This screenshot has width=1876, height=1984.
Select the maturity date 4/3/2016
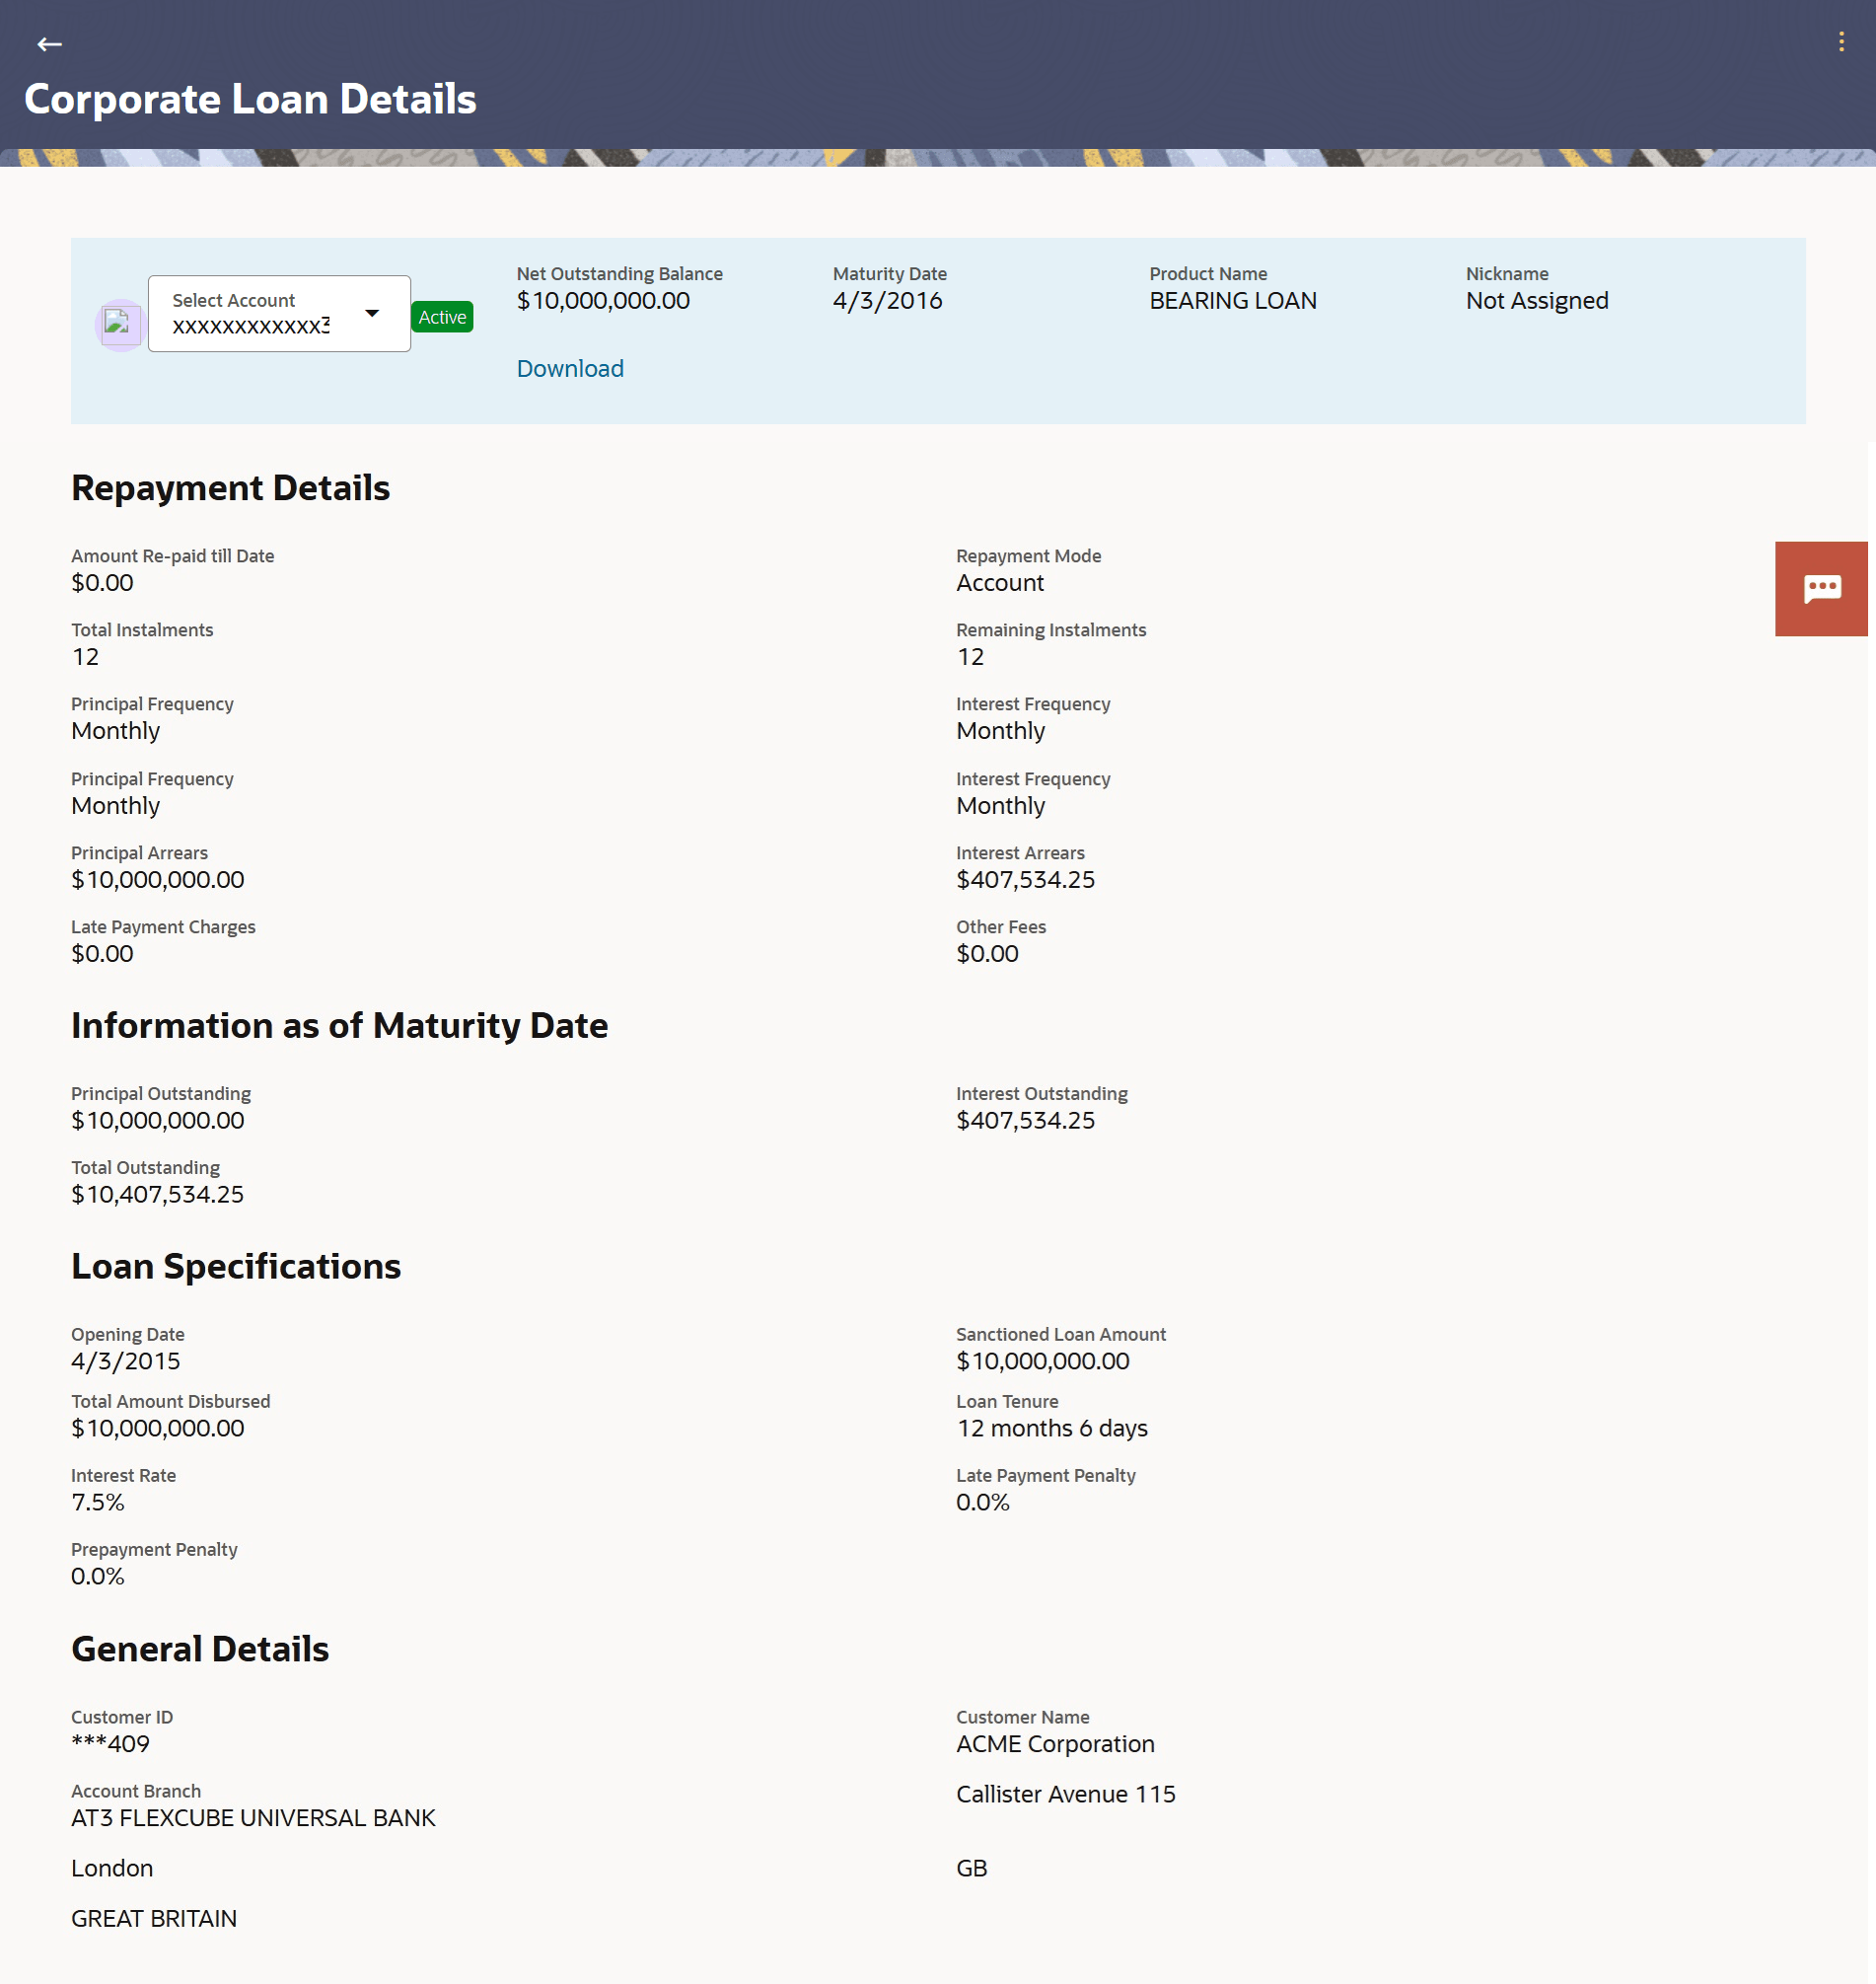click(x=887, y=301)
